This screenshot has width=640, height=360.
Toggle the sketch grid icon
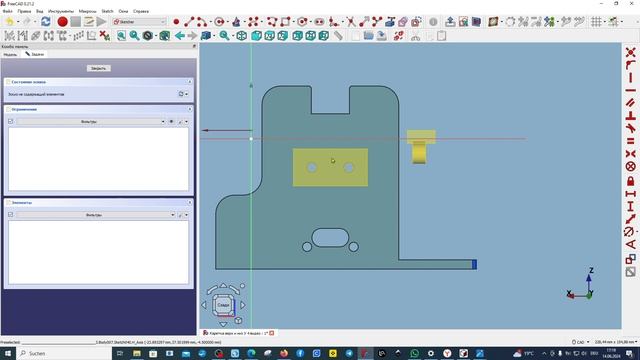(596, 22)
